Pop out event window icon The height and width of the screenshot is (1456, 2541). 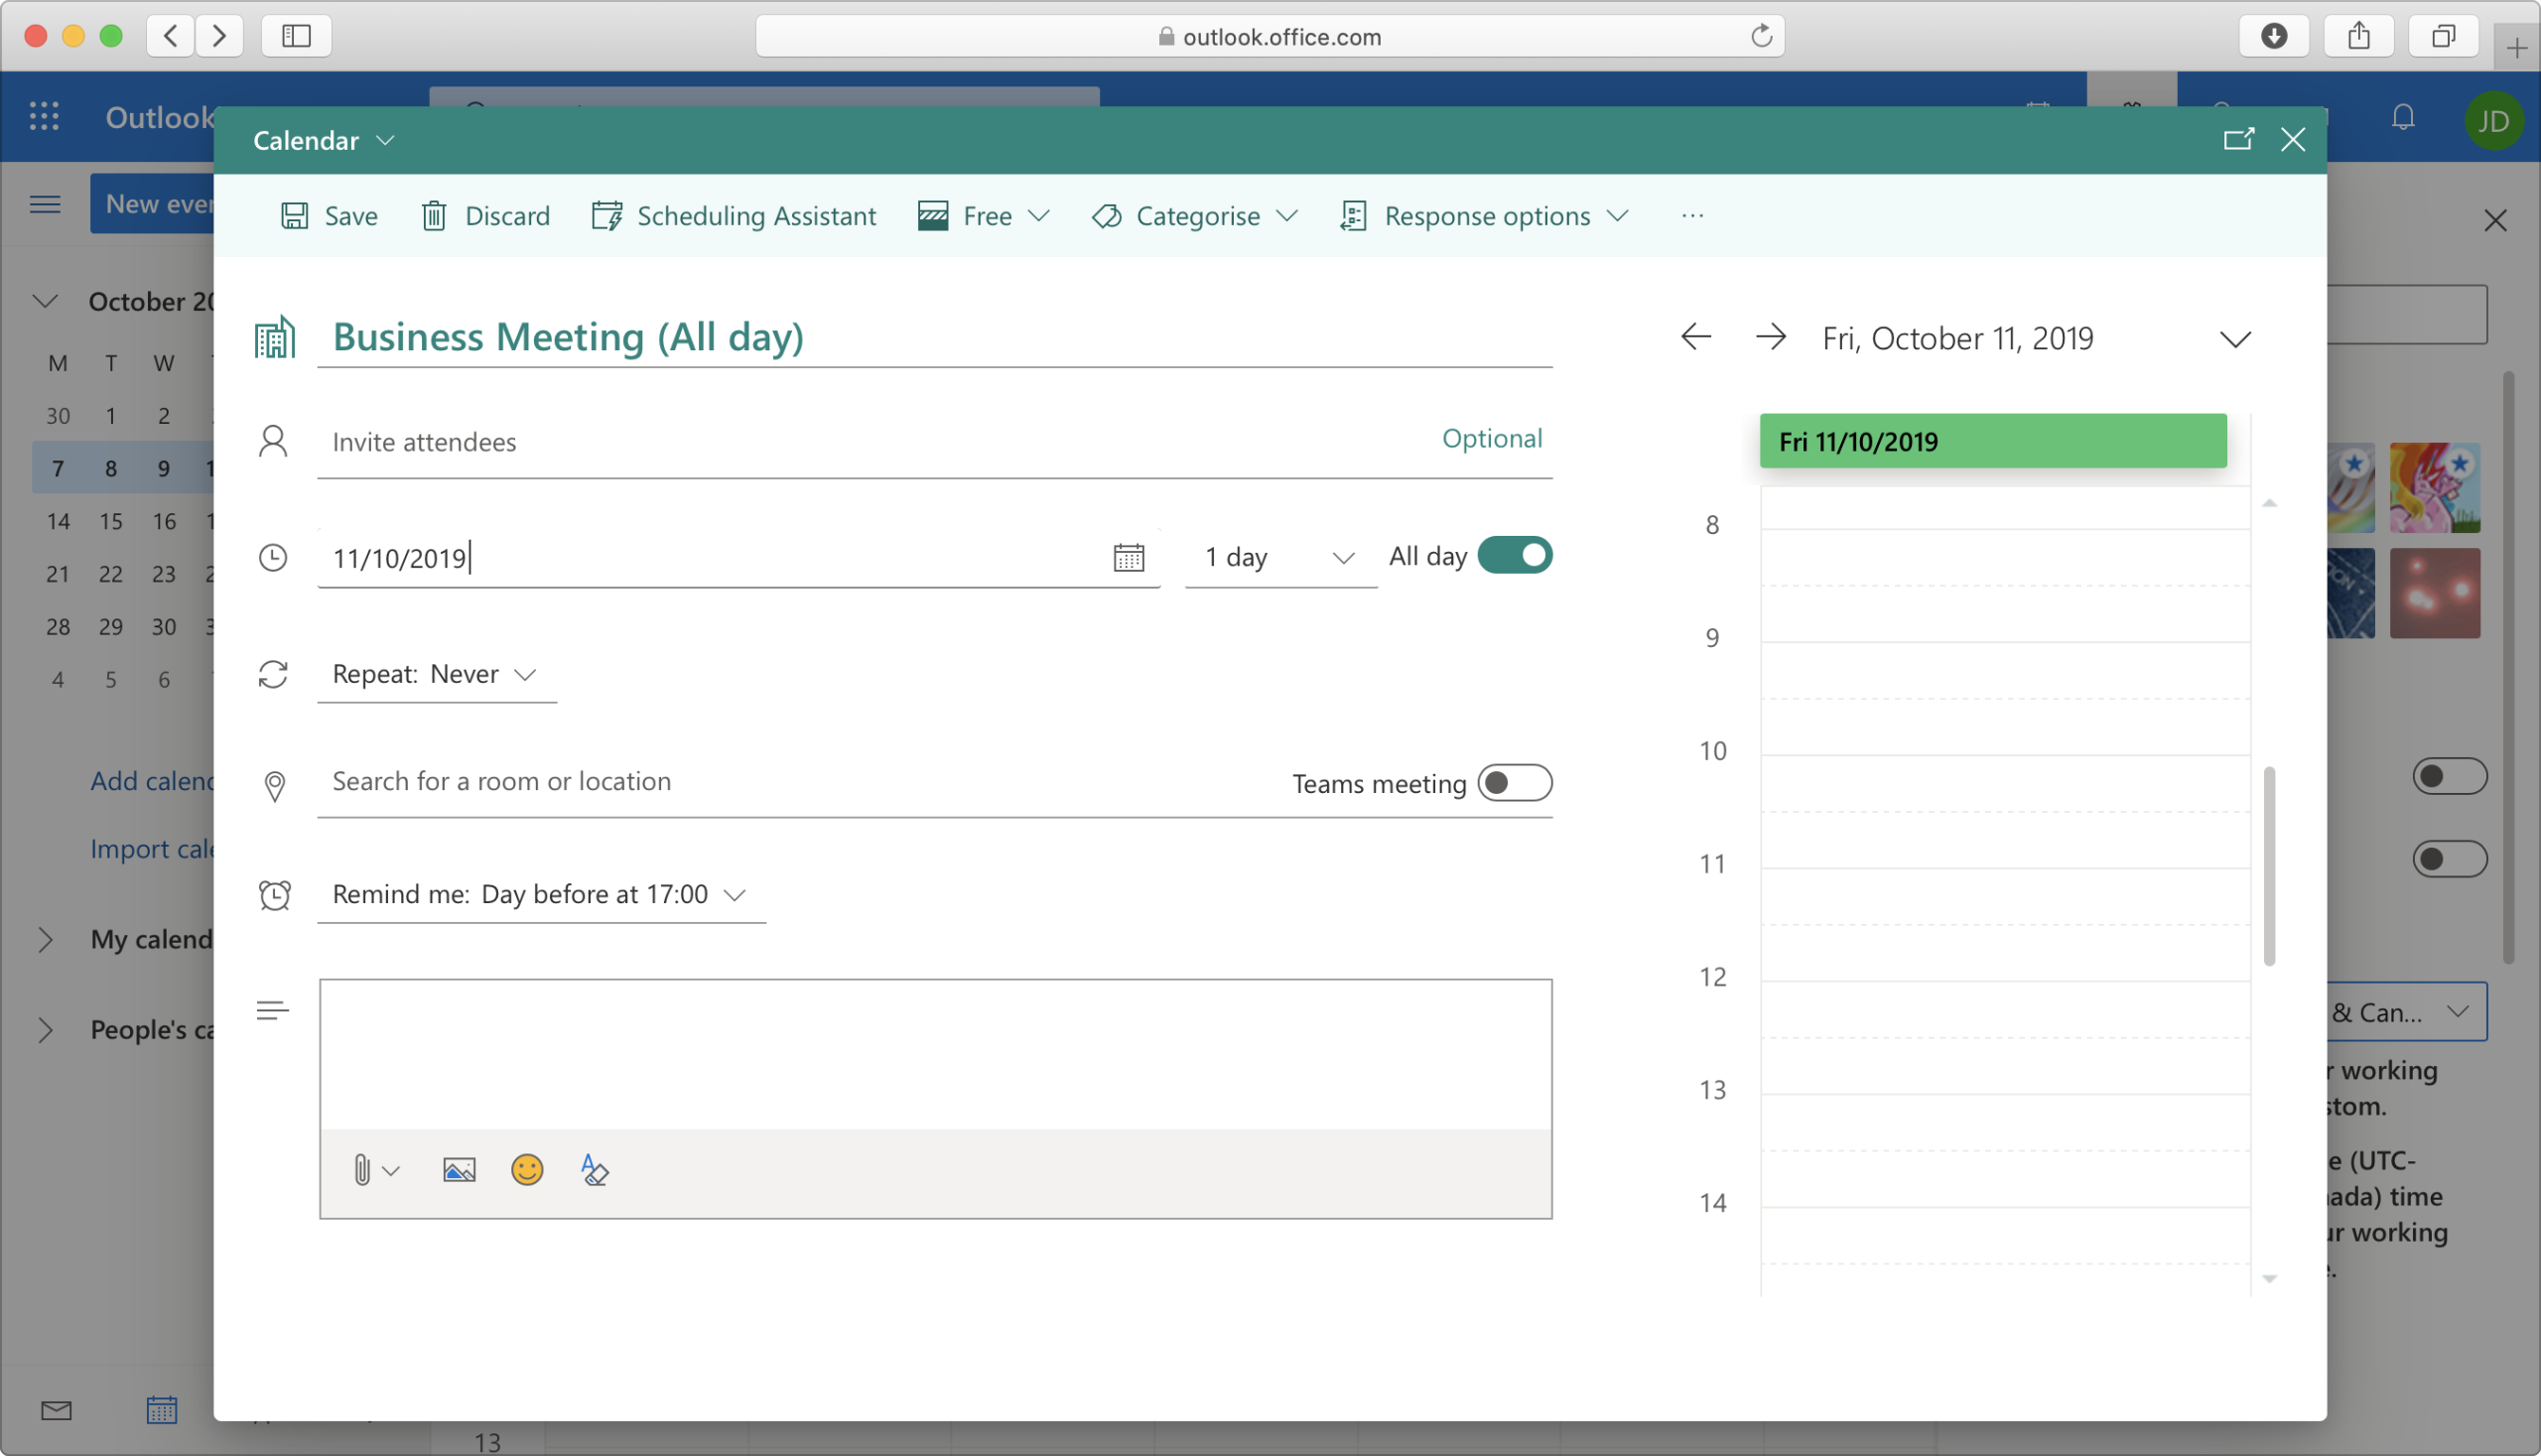(2238, 139)
